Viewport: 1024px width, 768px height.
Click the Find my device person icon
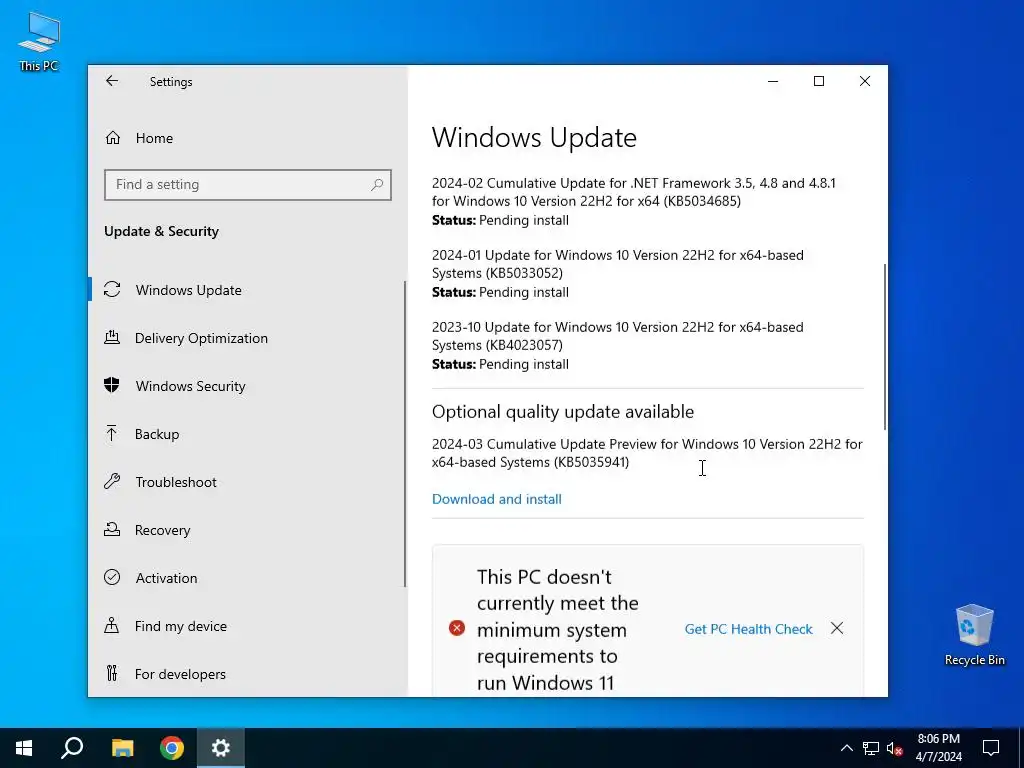coord(112,626)
